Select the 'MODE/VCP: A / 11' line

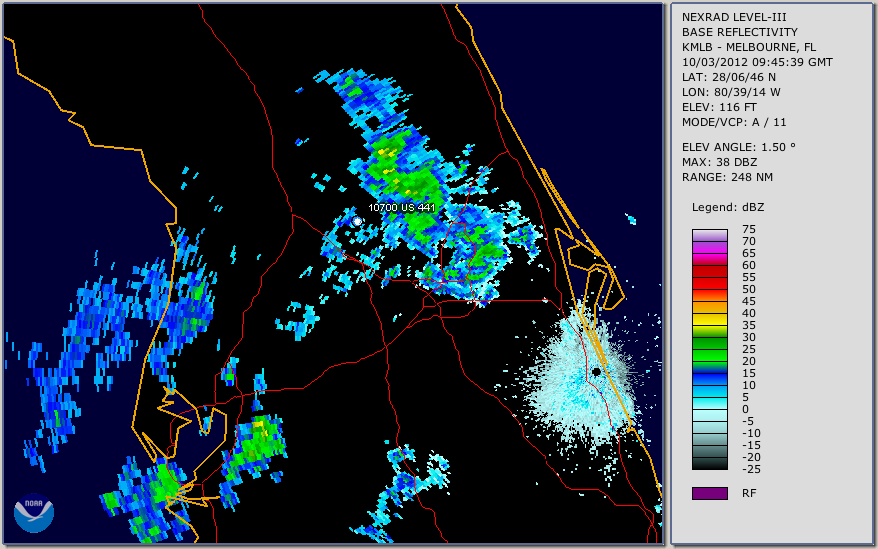[x=734, y=122]
